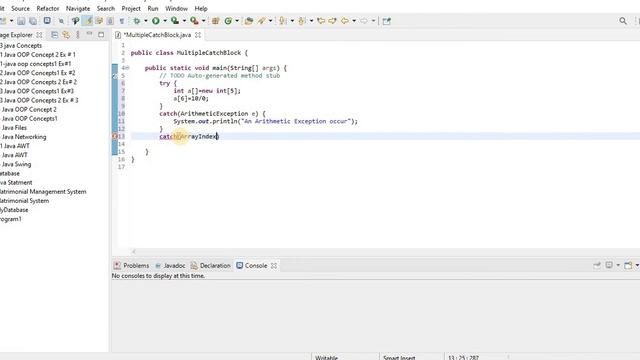Close the MultipleCatchBlock.java editor tab
Screen dimensions: 640x360
point(198,35)
